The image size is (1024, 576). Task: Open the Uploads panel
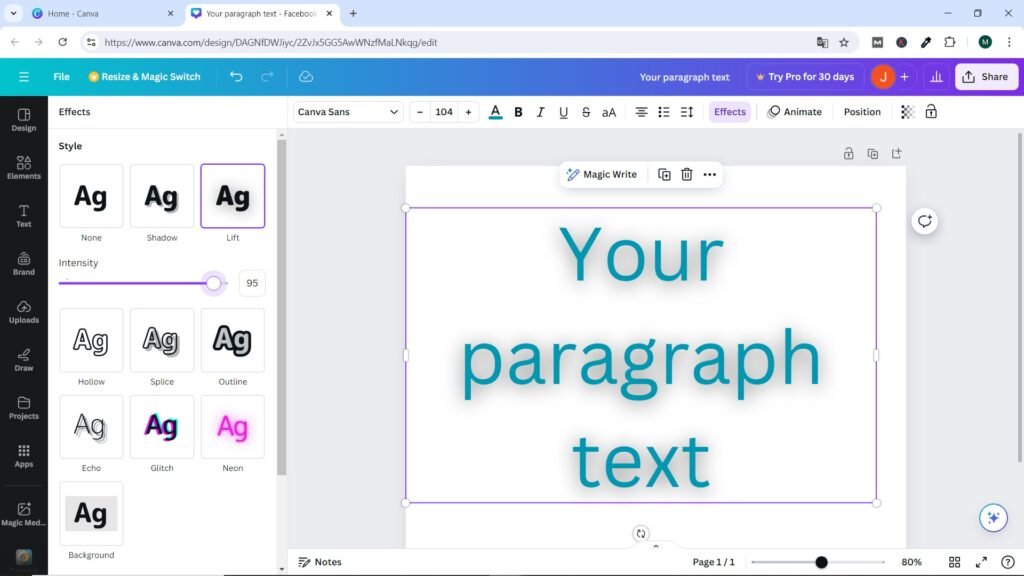23,313
